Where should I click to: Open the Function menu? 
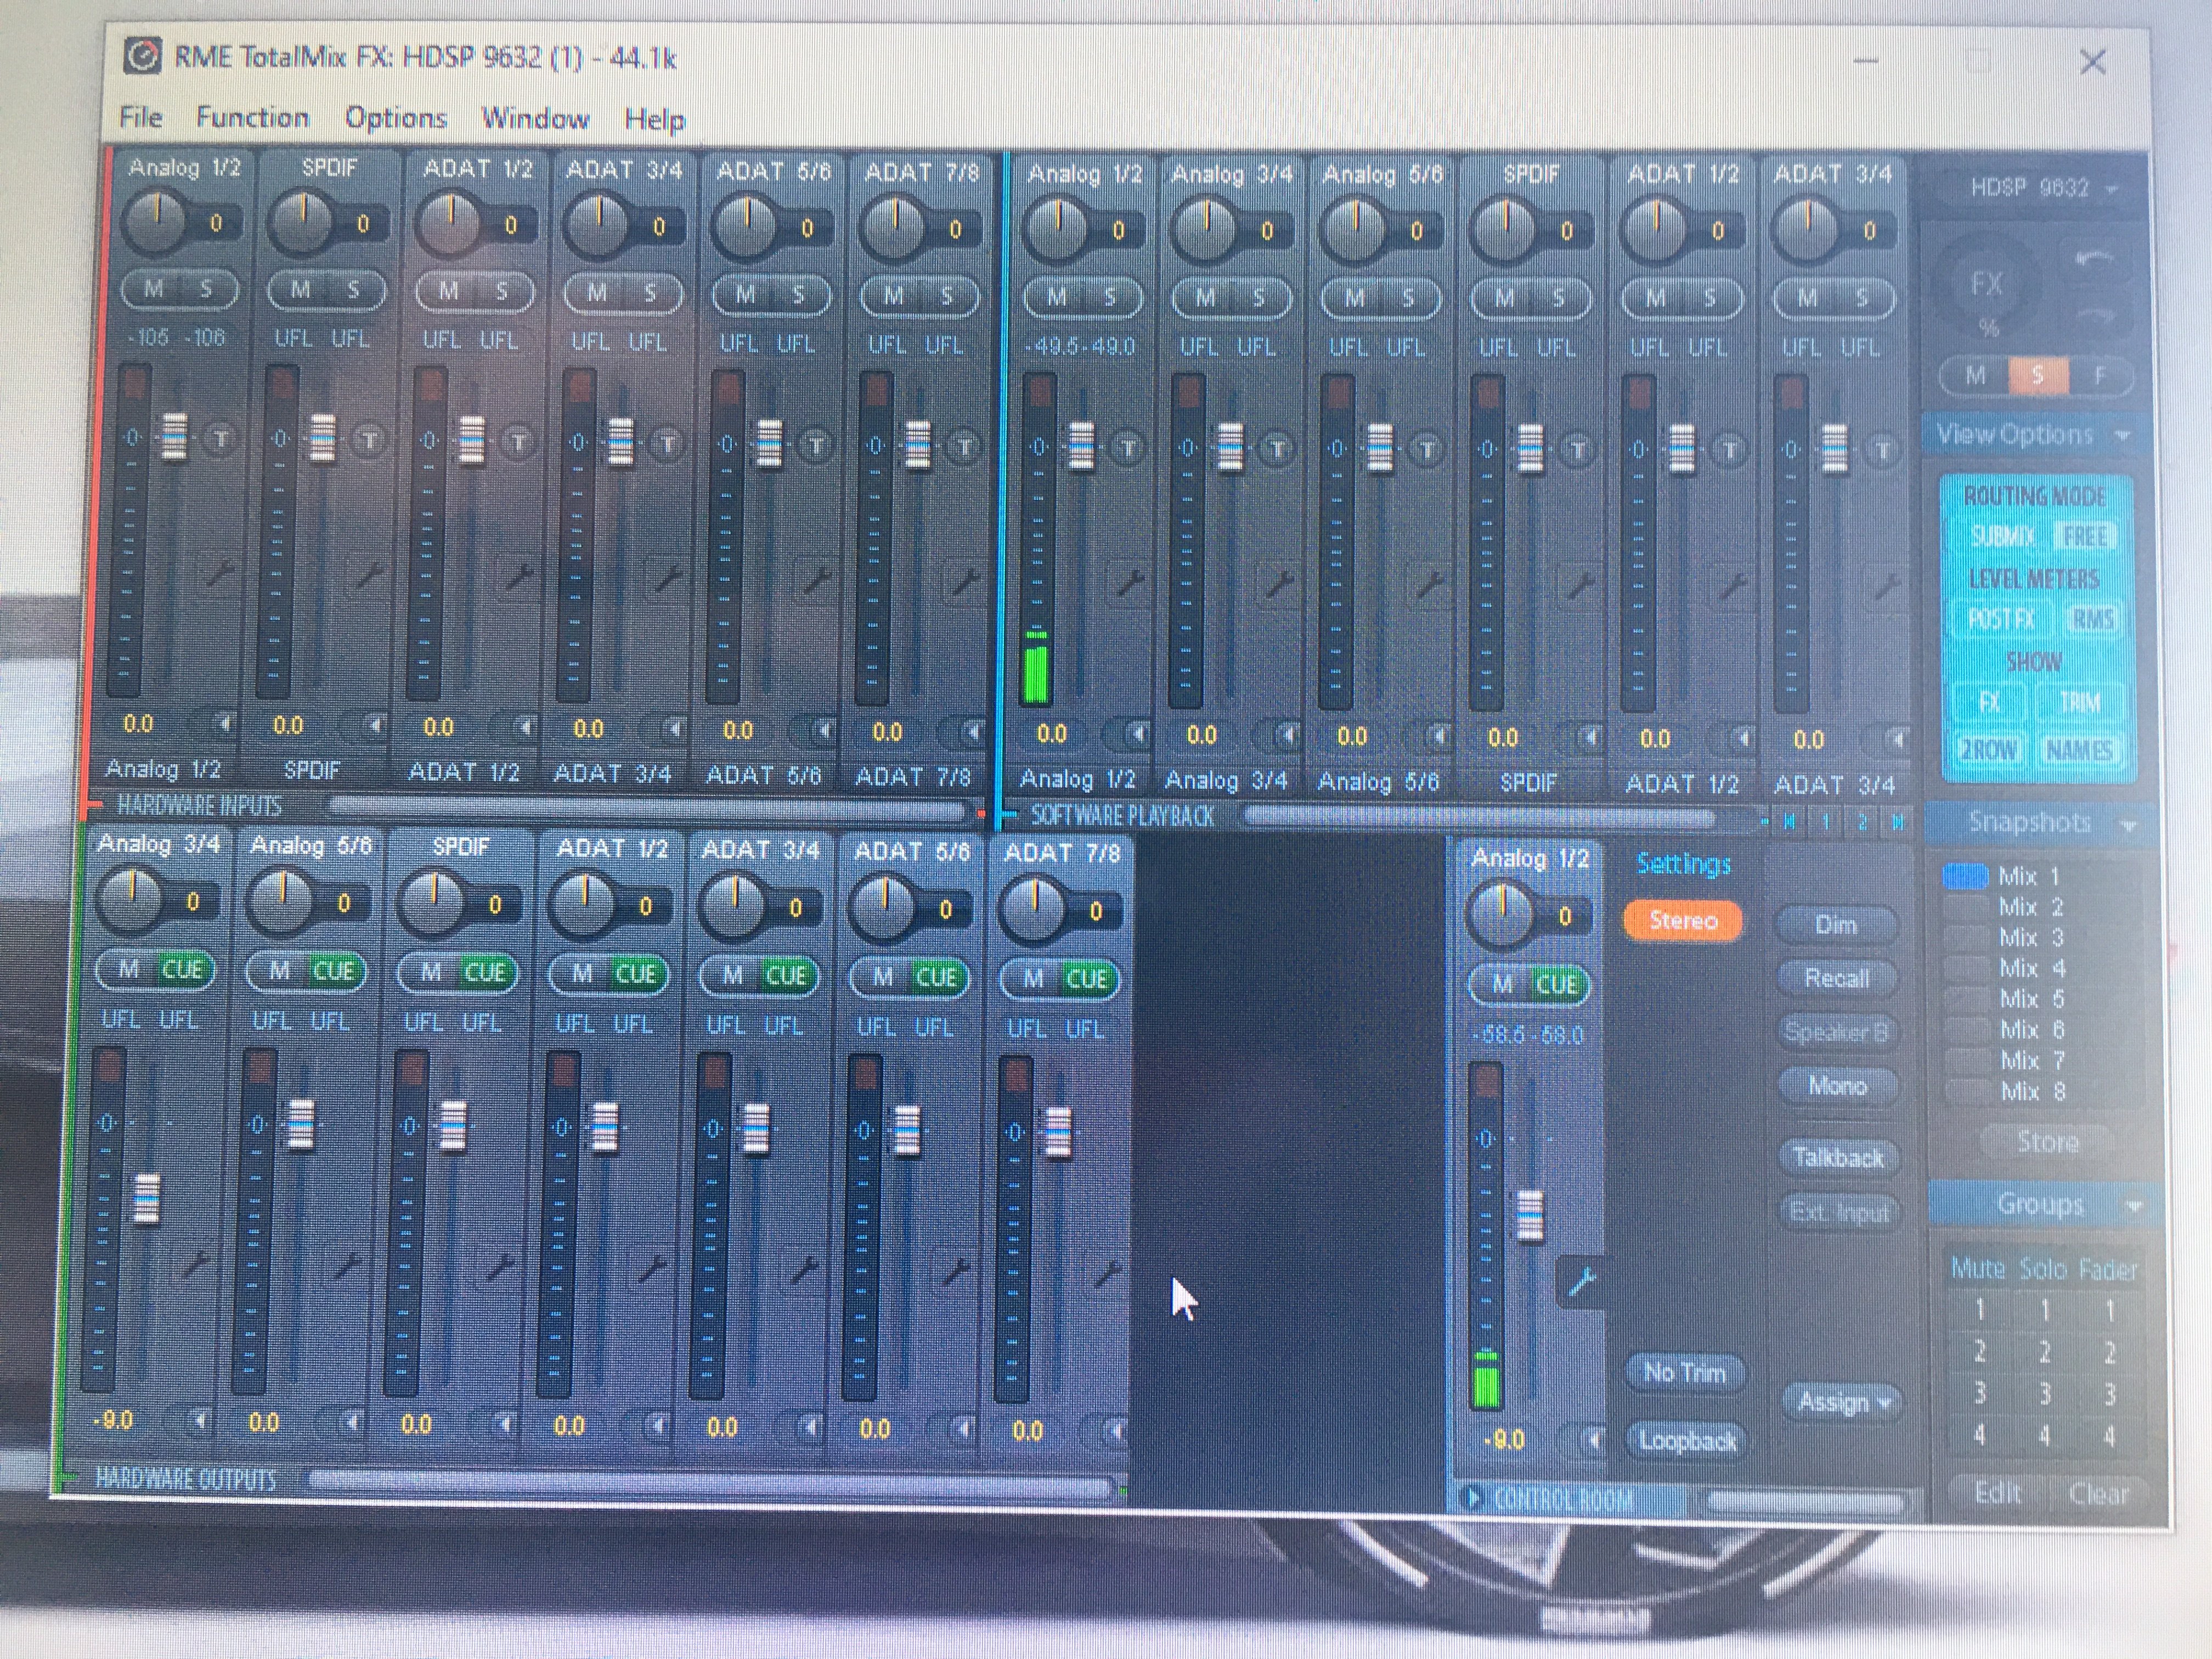252,117
